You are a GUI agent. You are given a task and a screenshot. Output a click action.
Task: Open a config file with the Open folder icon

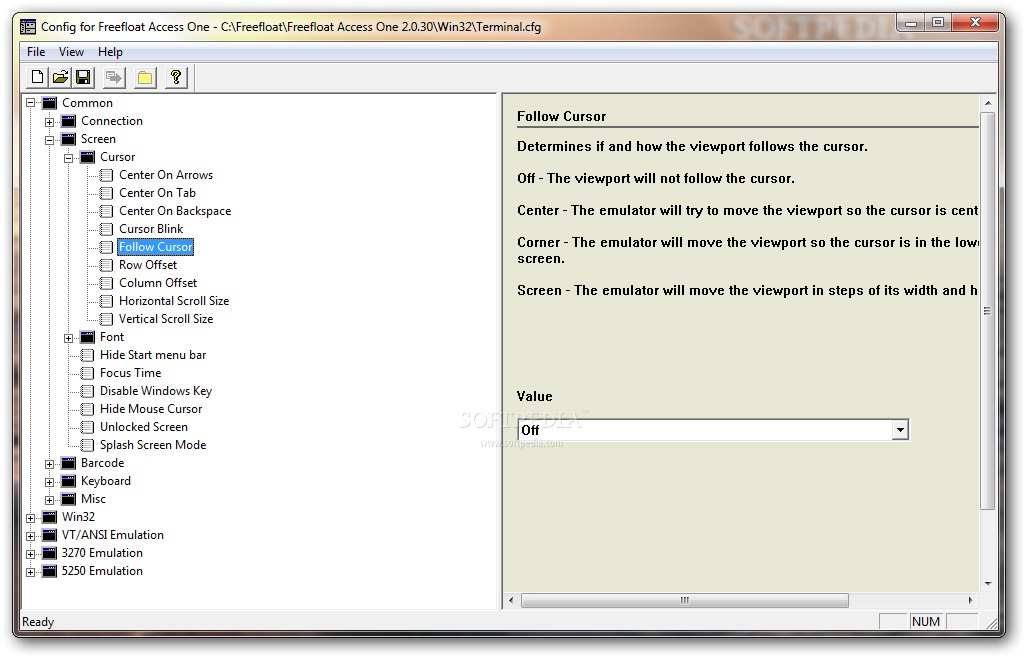[60, 78]
